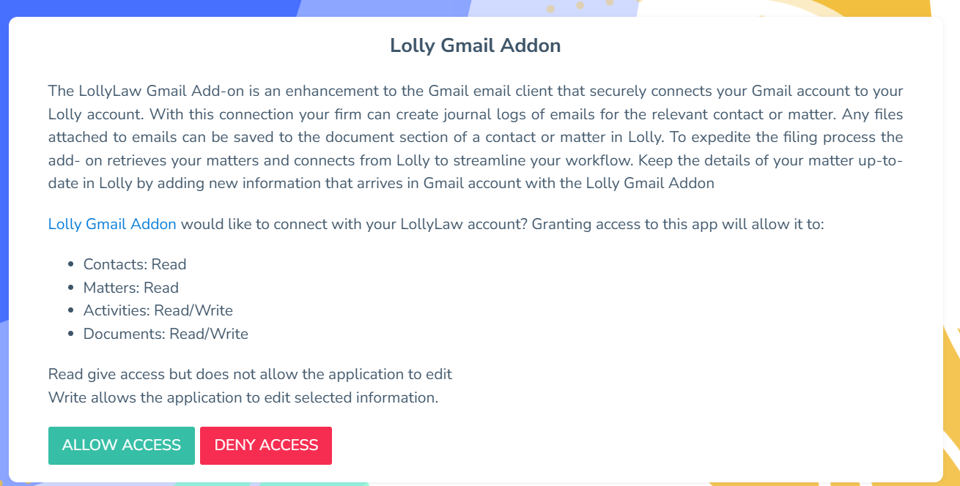Click the Lolly Gmail Addon title heading

click(x=475, y=46)
